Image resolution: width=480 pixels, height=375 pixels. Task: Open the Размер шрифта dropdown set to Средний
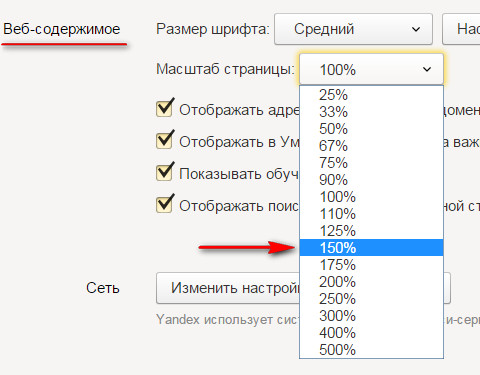[353, 29]
